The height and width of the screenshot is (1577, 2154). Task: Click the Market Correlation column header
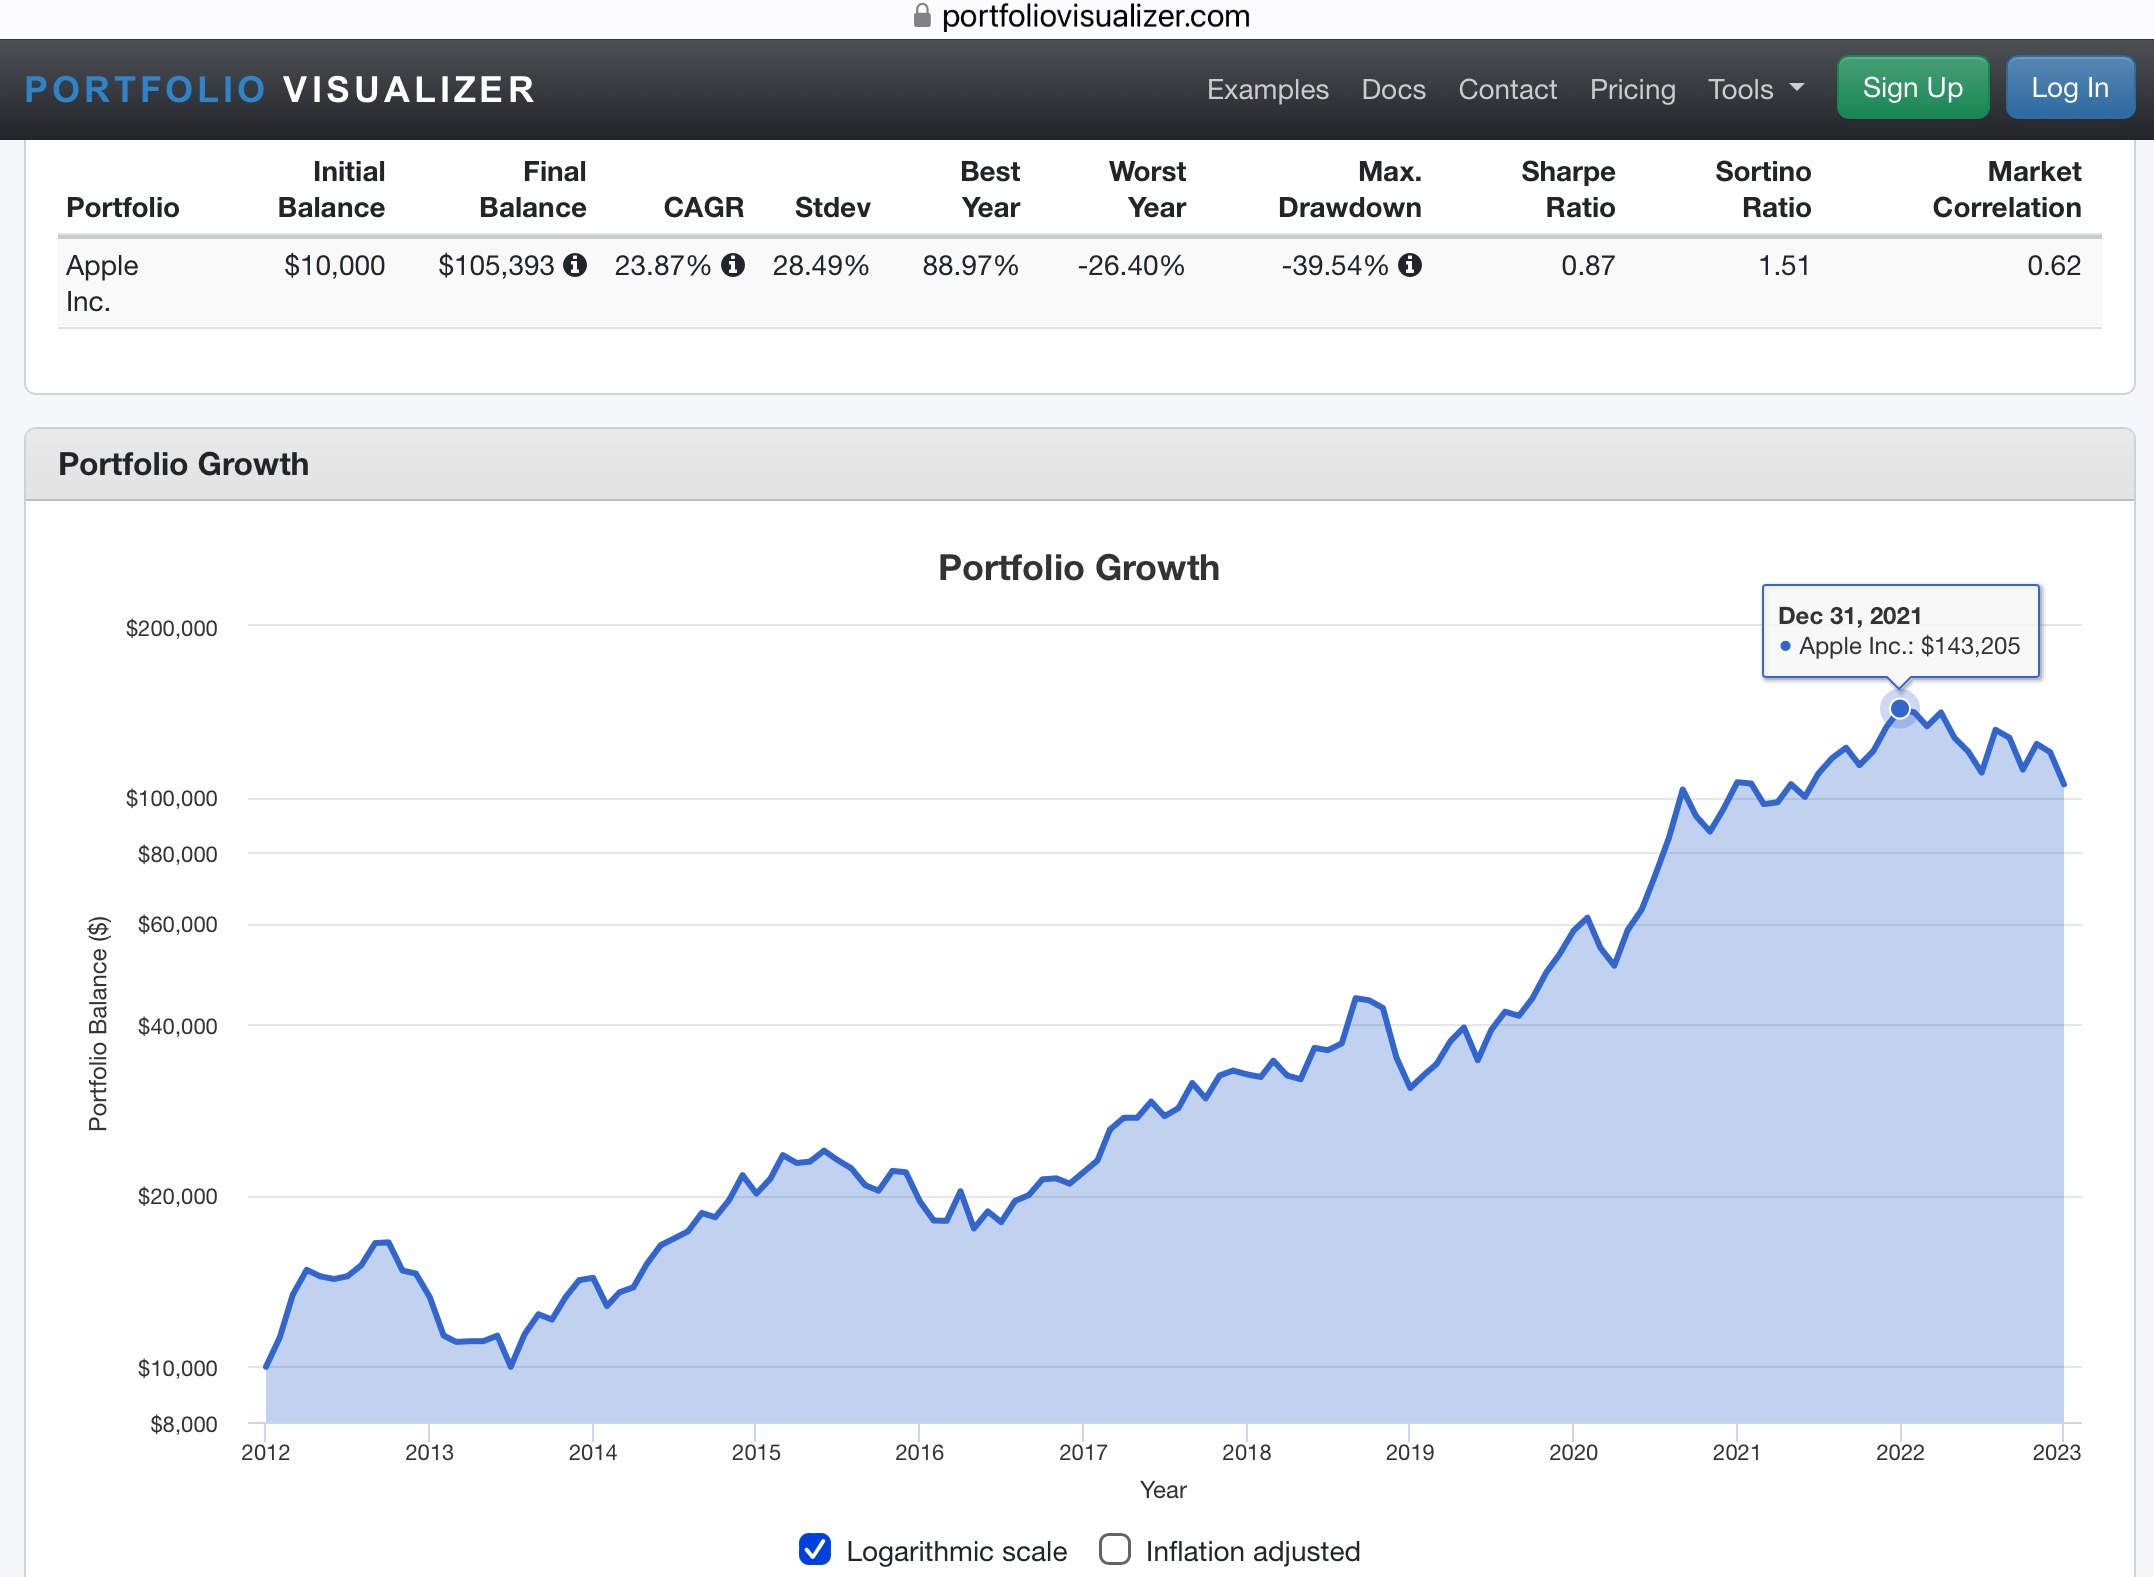[2006, 189]
